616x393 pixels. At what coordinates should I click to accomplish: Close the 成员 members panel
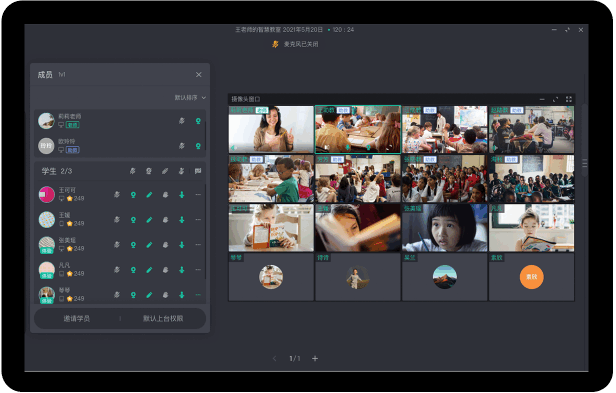coord(199,75)
